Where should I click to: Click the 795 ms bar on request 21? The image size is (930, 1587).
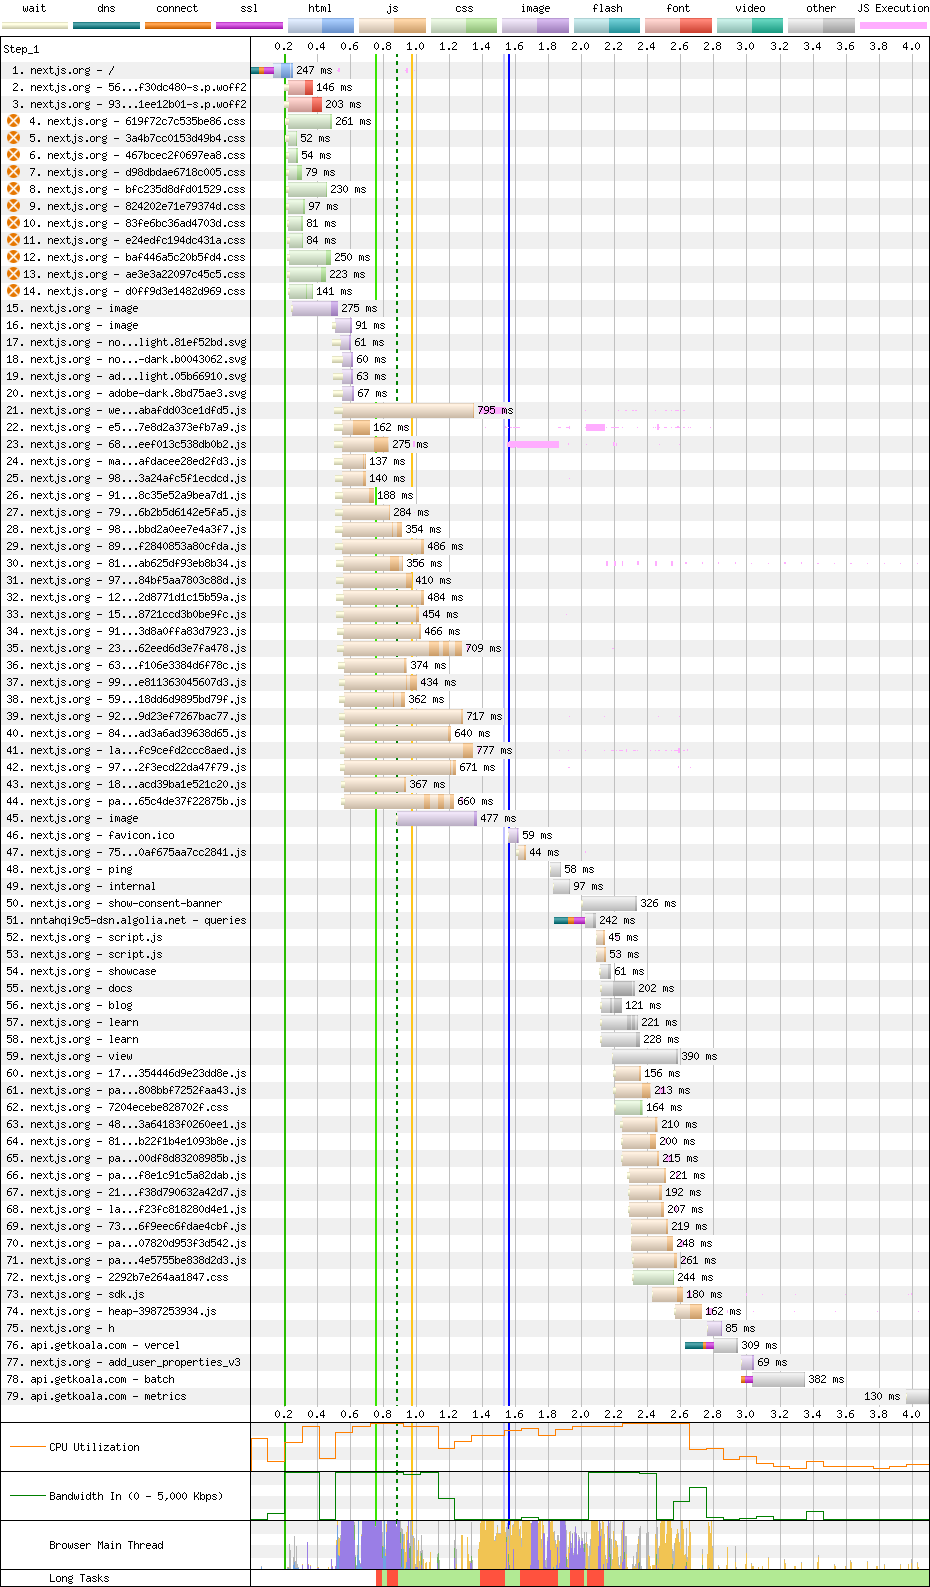pos(408,411)
